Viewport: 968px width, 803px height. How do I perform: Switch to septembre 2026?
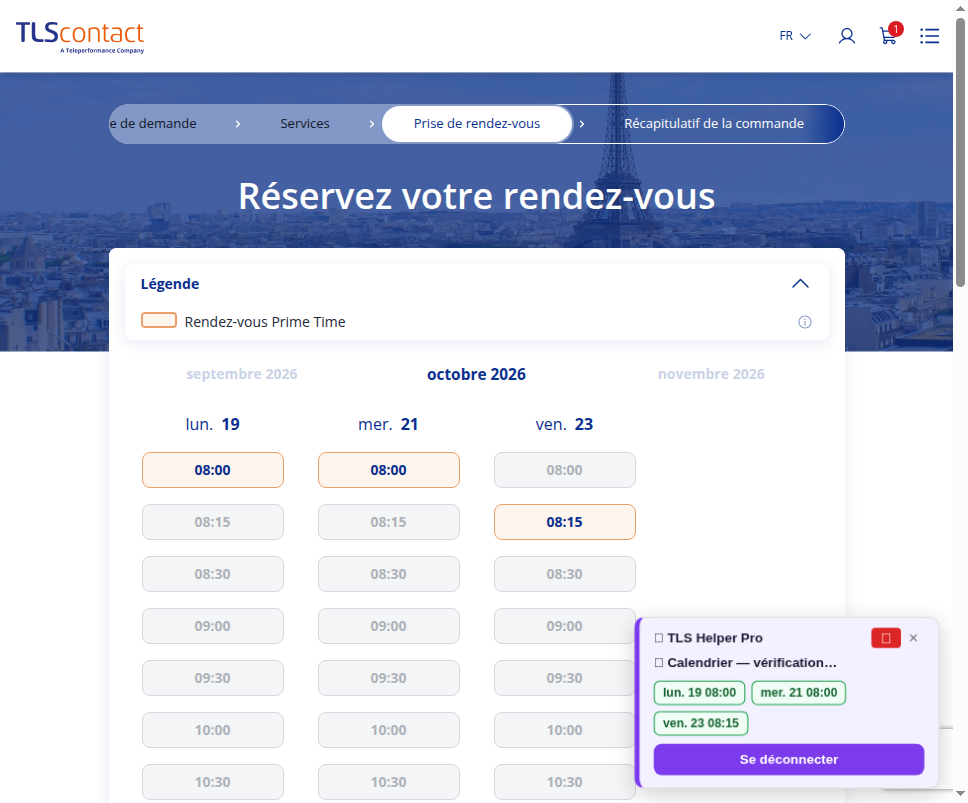(x=241, y=374)
